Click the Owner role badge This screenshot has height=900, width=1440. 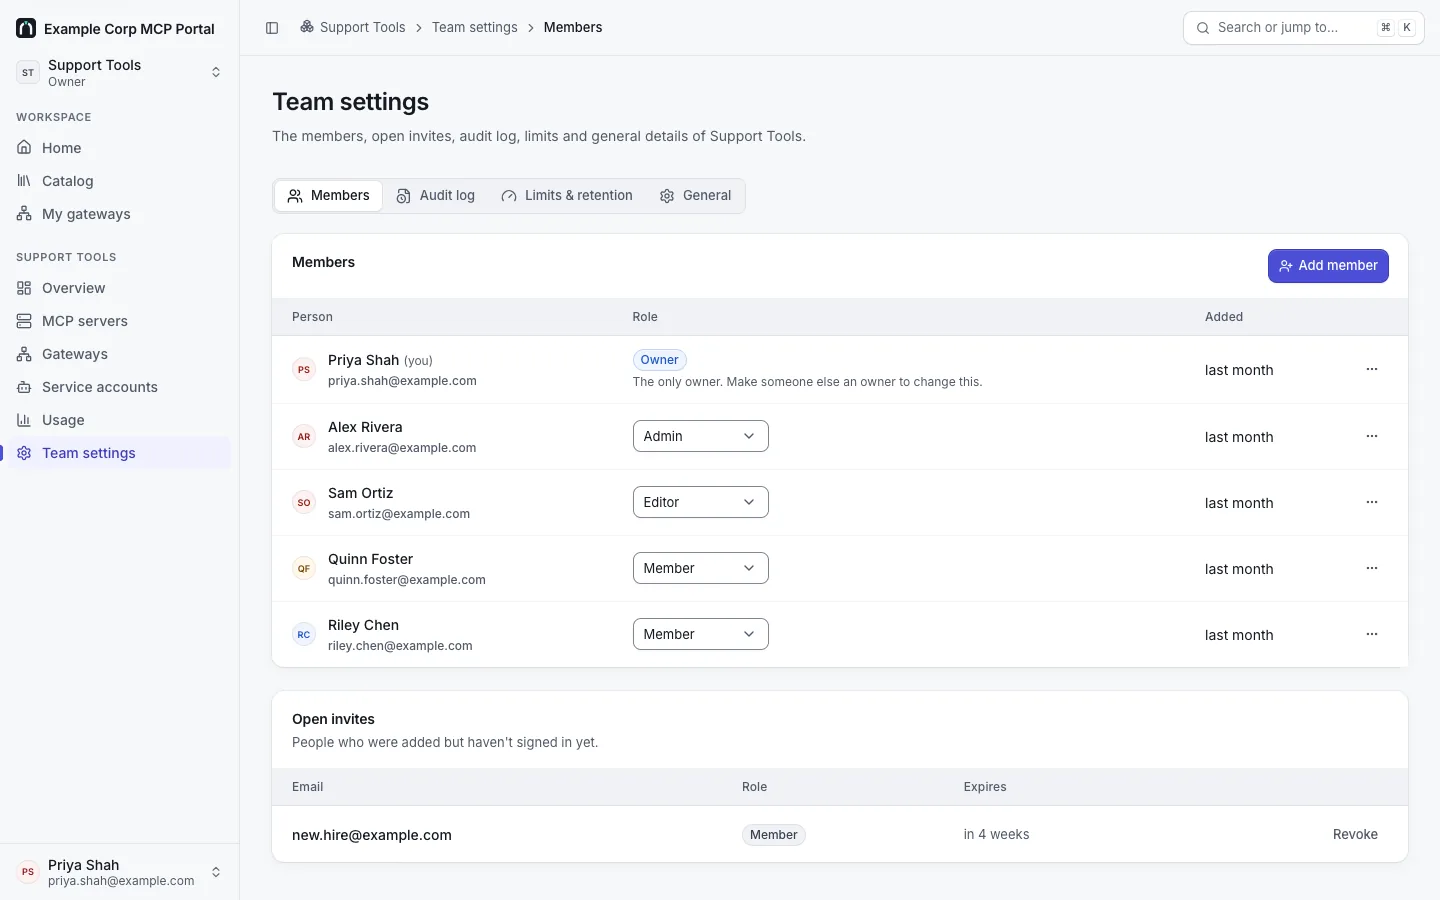pyautogui.click(x=660, y=360)
